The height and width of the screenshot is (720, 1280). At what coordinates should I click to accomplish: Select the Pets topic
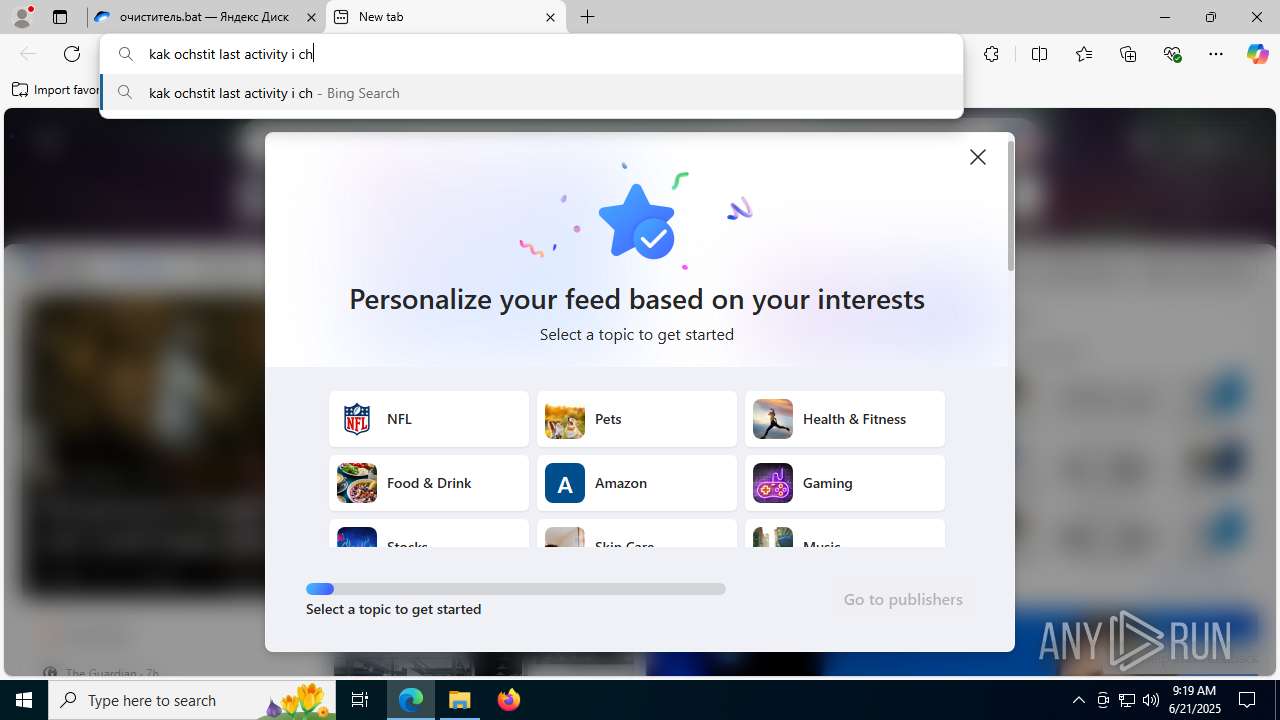pos(637,419)
